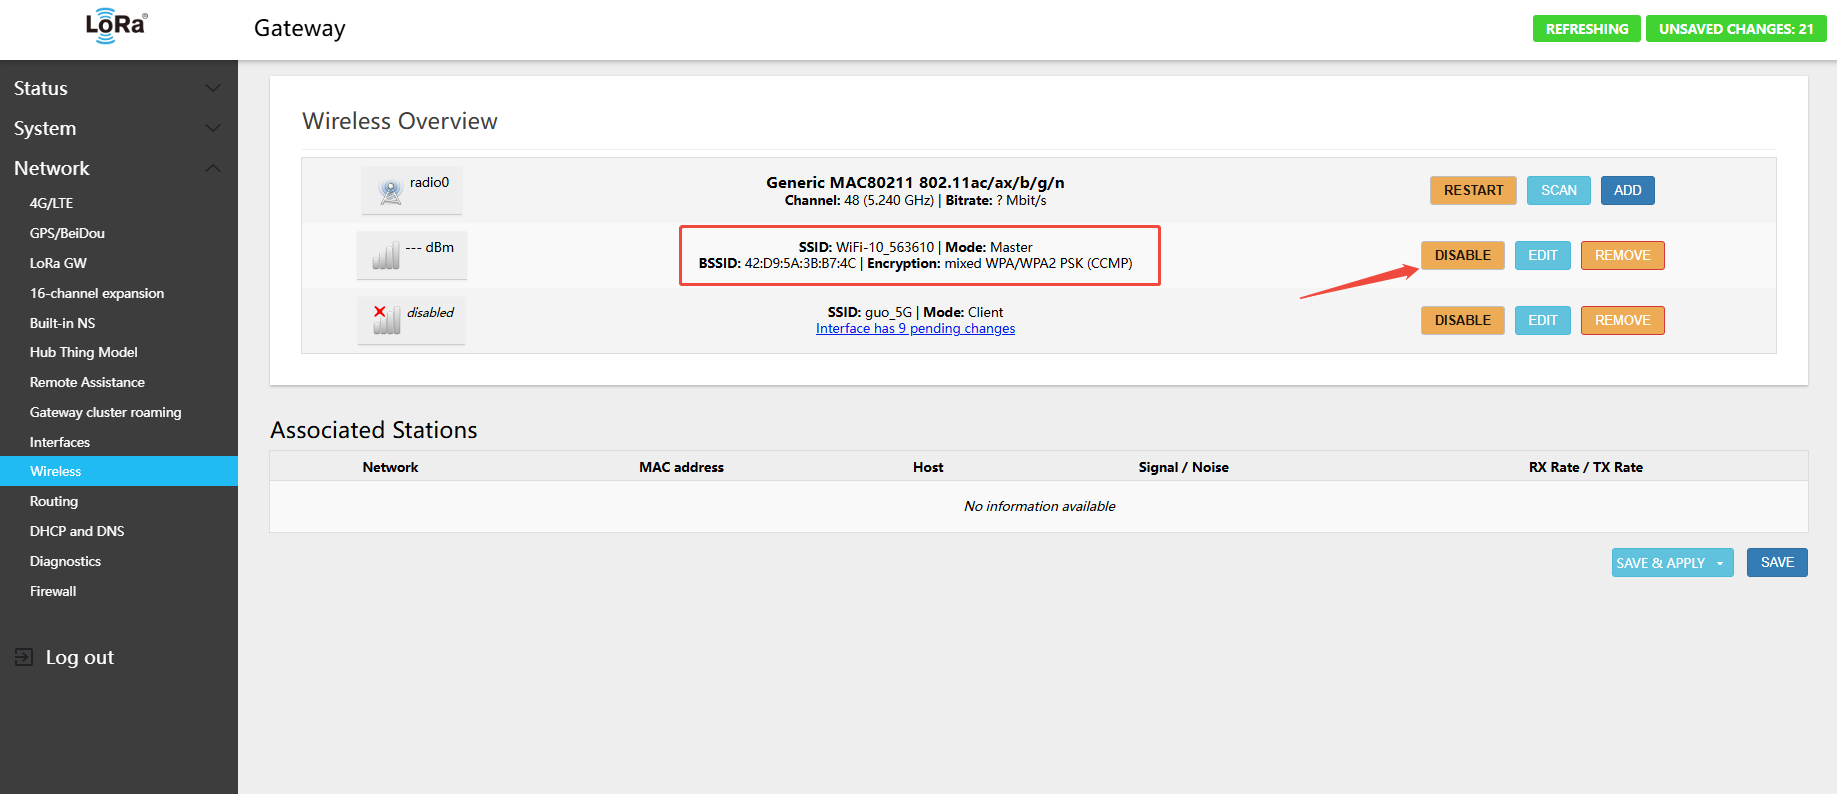
Task: Expand the Status menu section
Action: click(212, 88)
